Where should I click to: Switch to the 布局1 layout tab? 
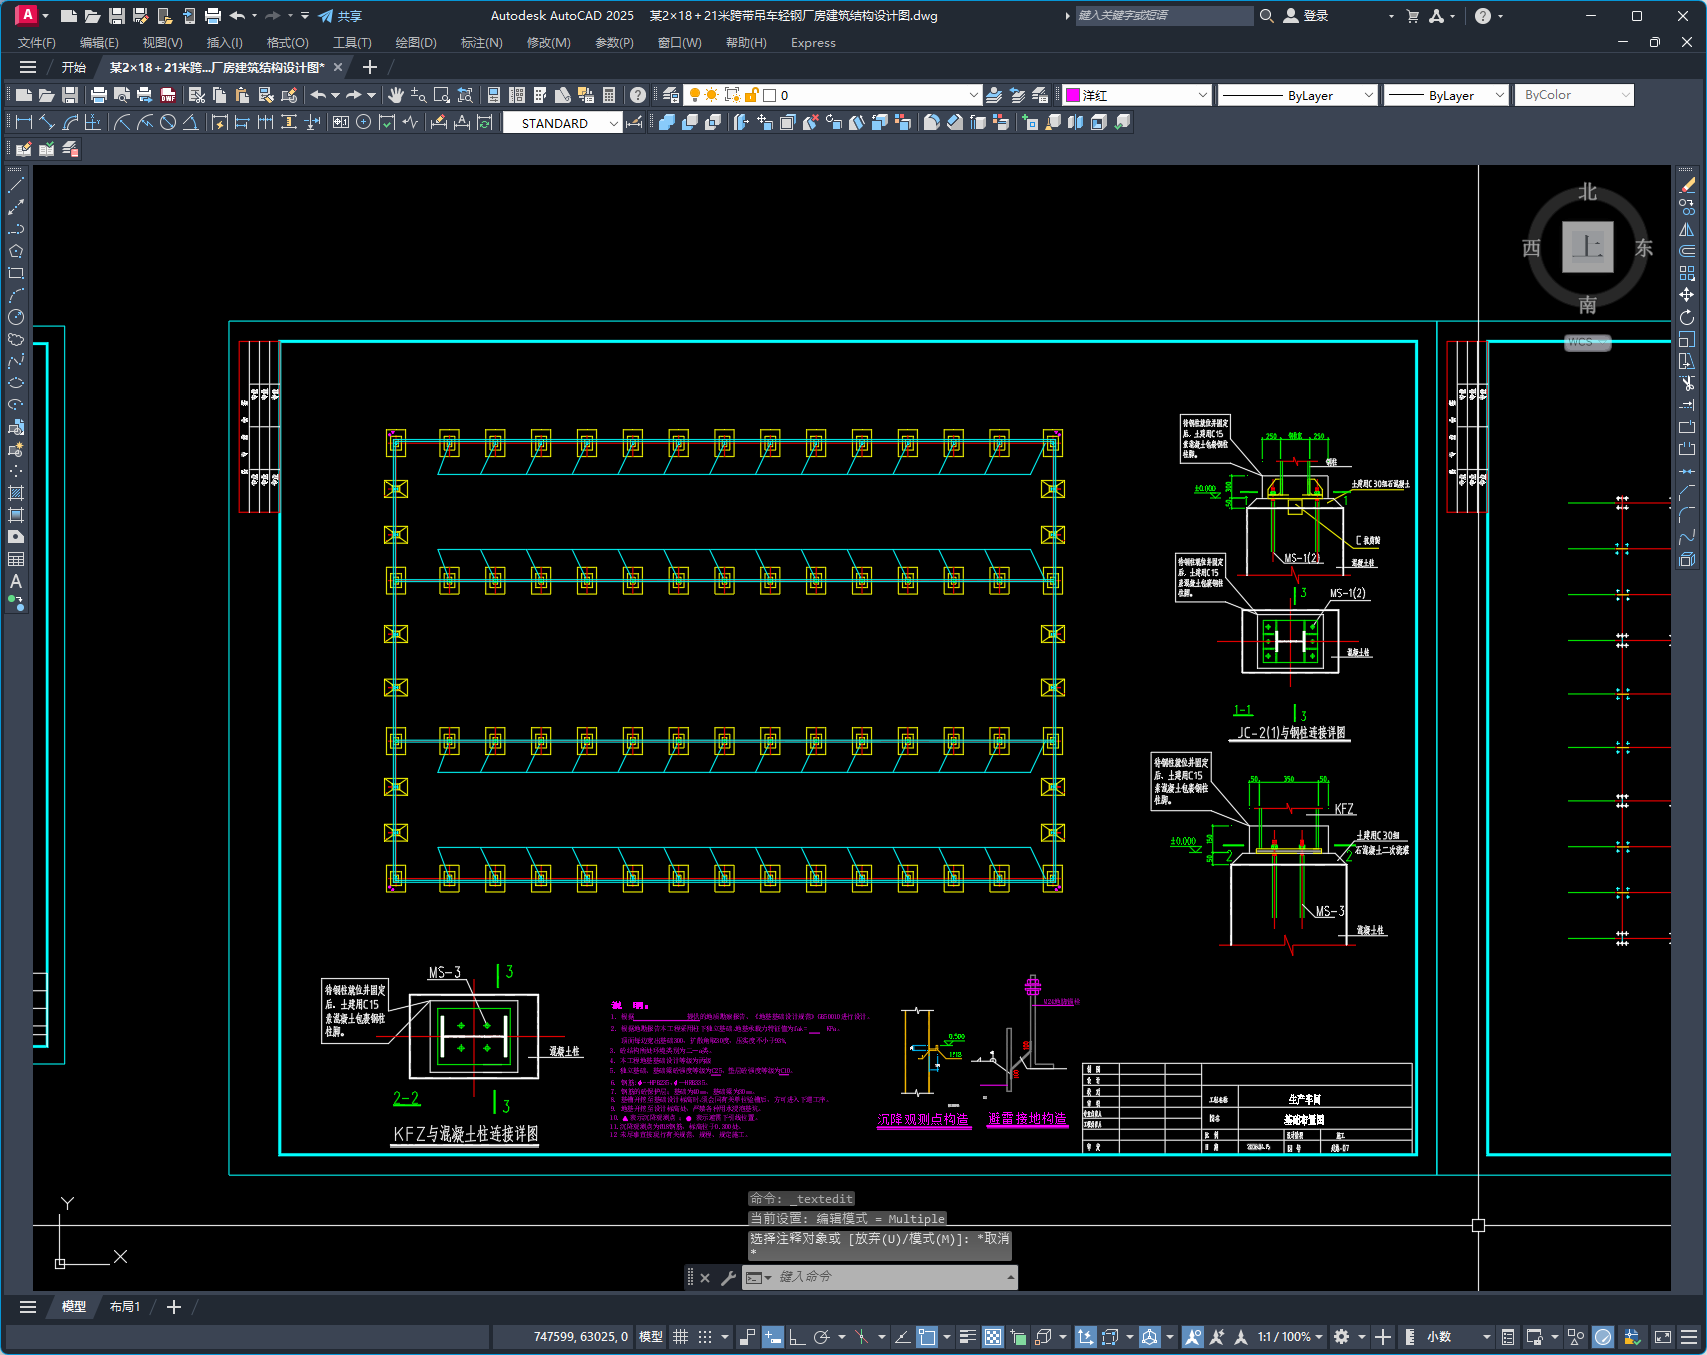pyautogui.click(x=125, y=1307)
